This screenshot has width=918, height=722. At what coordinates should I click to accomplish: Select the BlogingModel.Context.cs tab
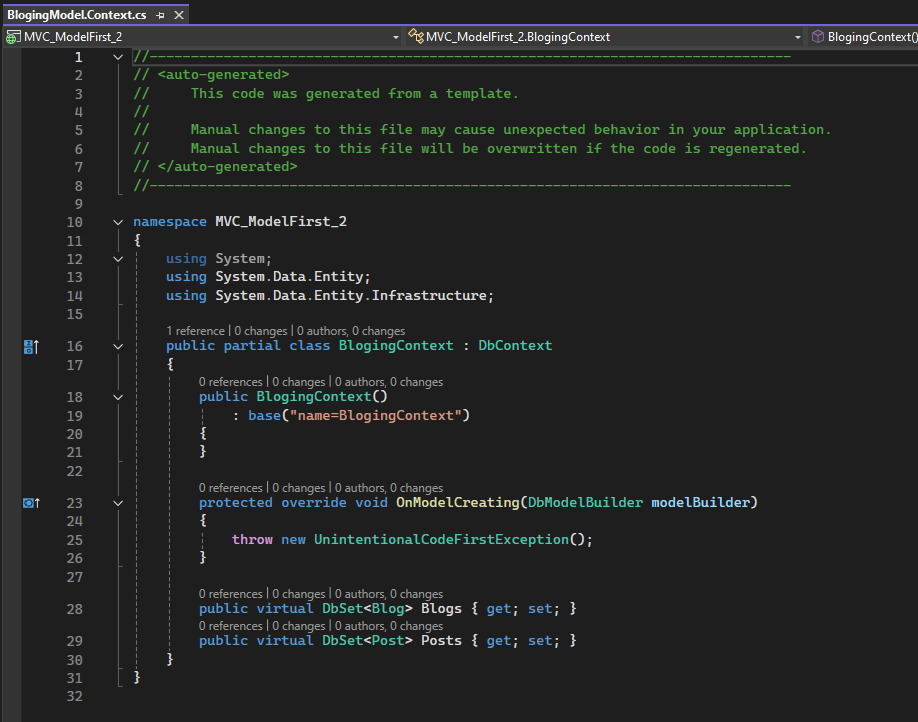(78, 15)
